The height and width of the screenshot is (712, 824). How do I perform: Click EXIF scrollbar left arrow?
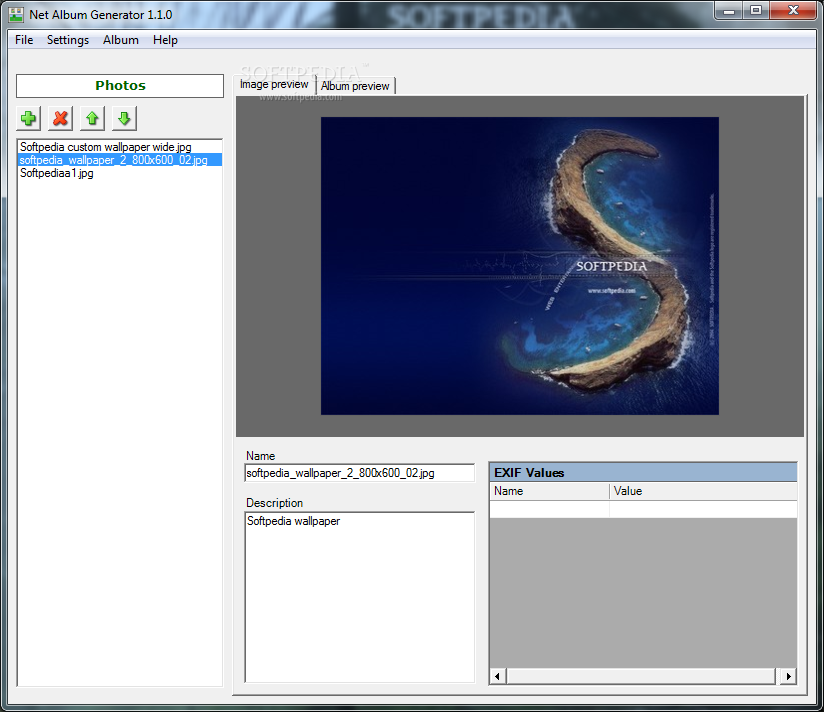[498, 676]
